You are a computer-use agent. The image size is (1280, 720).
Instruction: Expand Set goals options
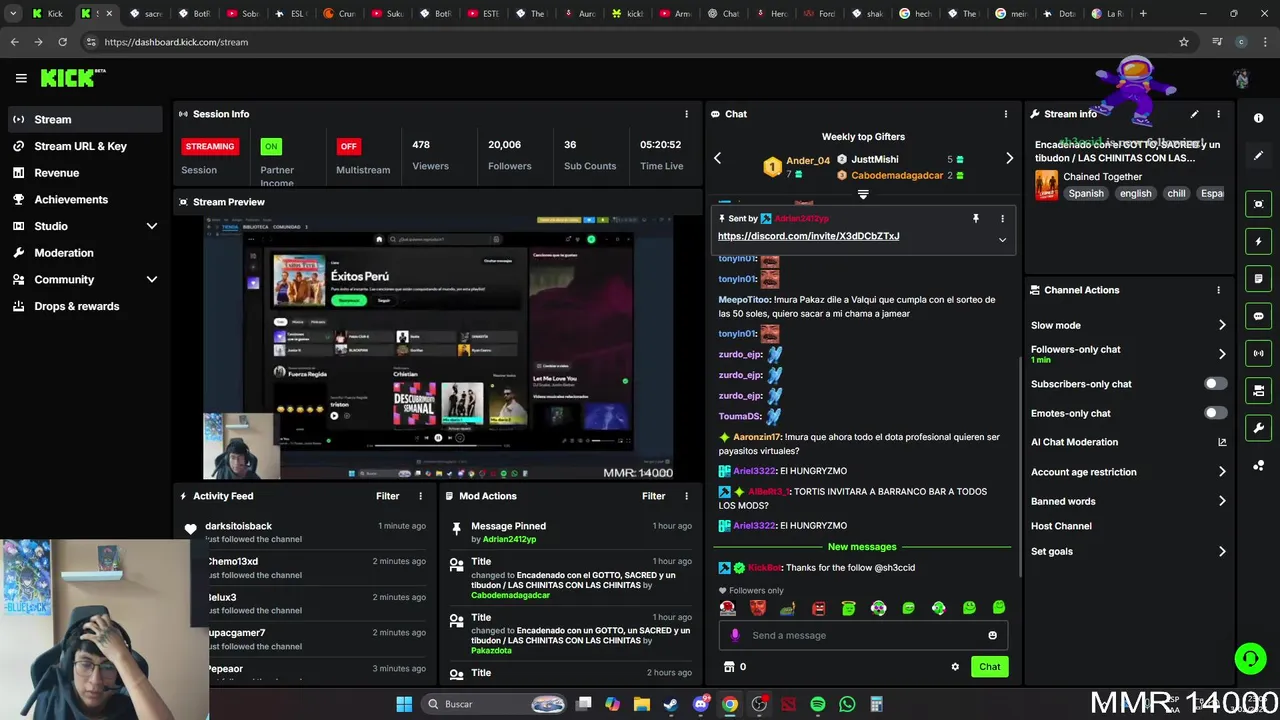click(x=1222, y=551)
